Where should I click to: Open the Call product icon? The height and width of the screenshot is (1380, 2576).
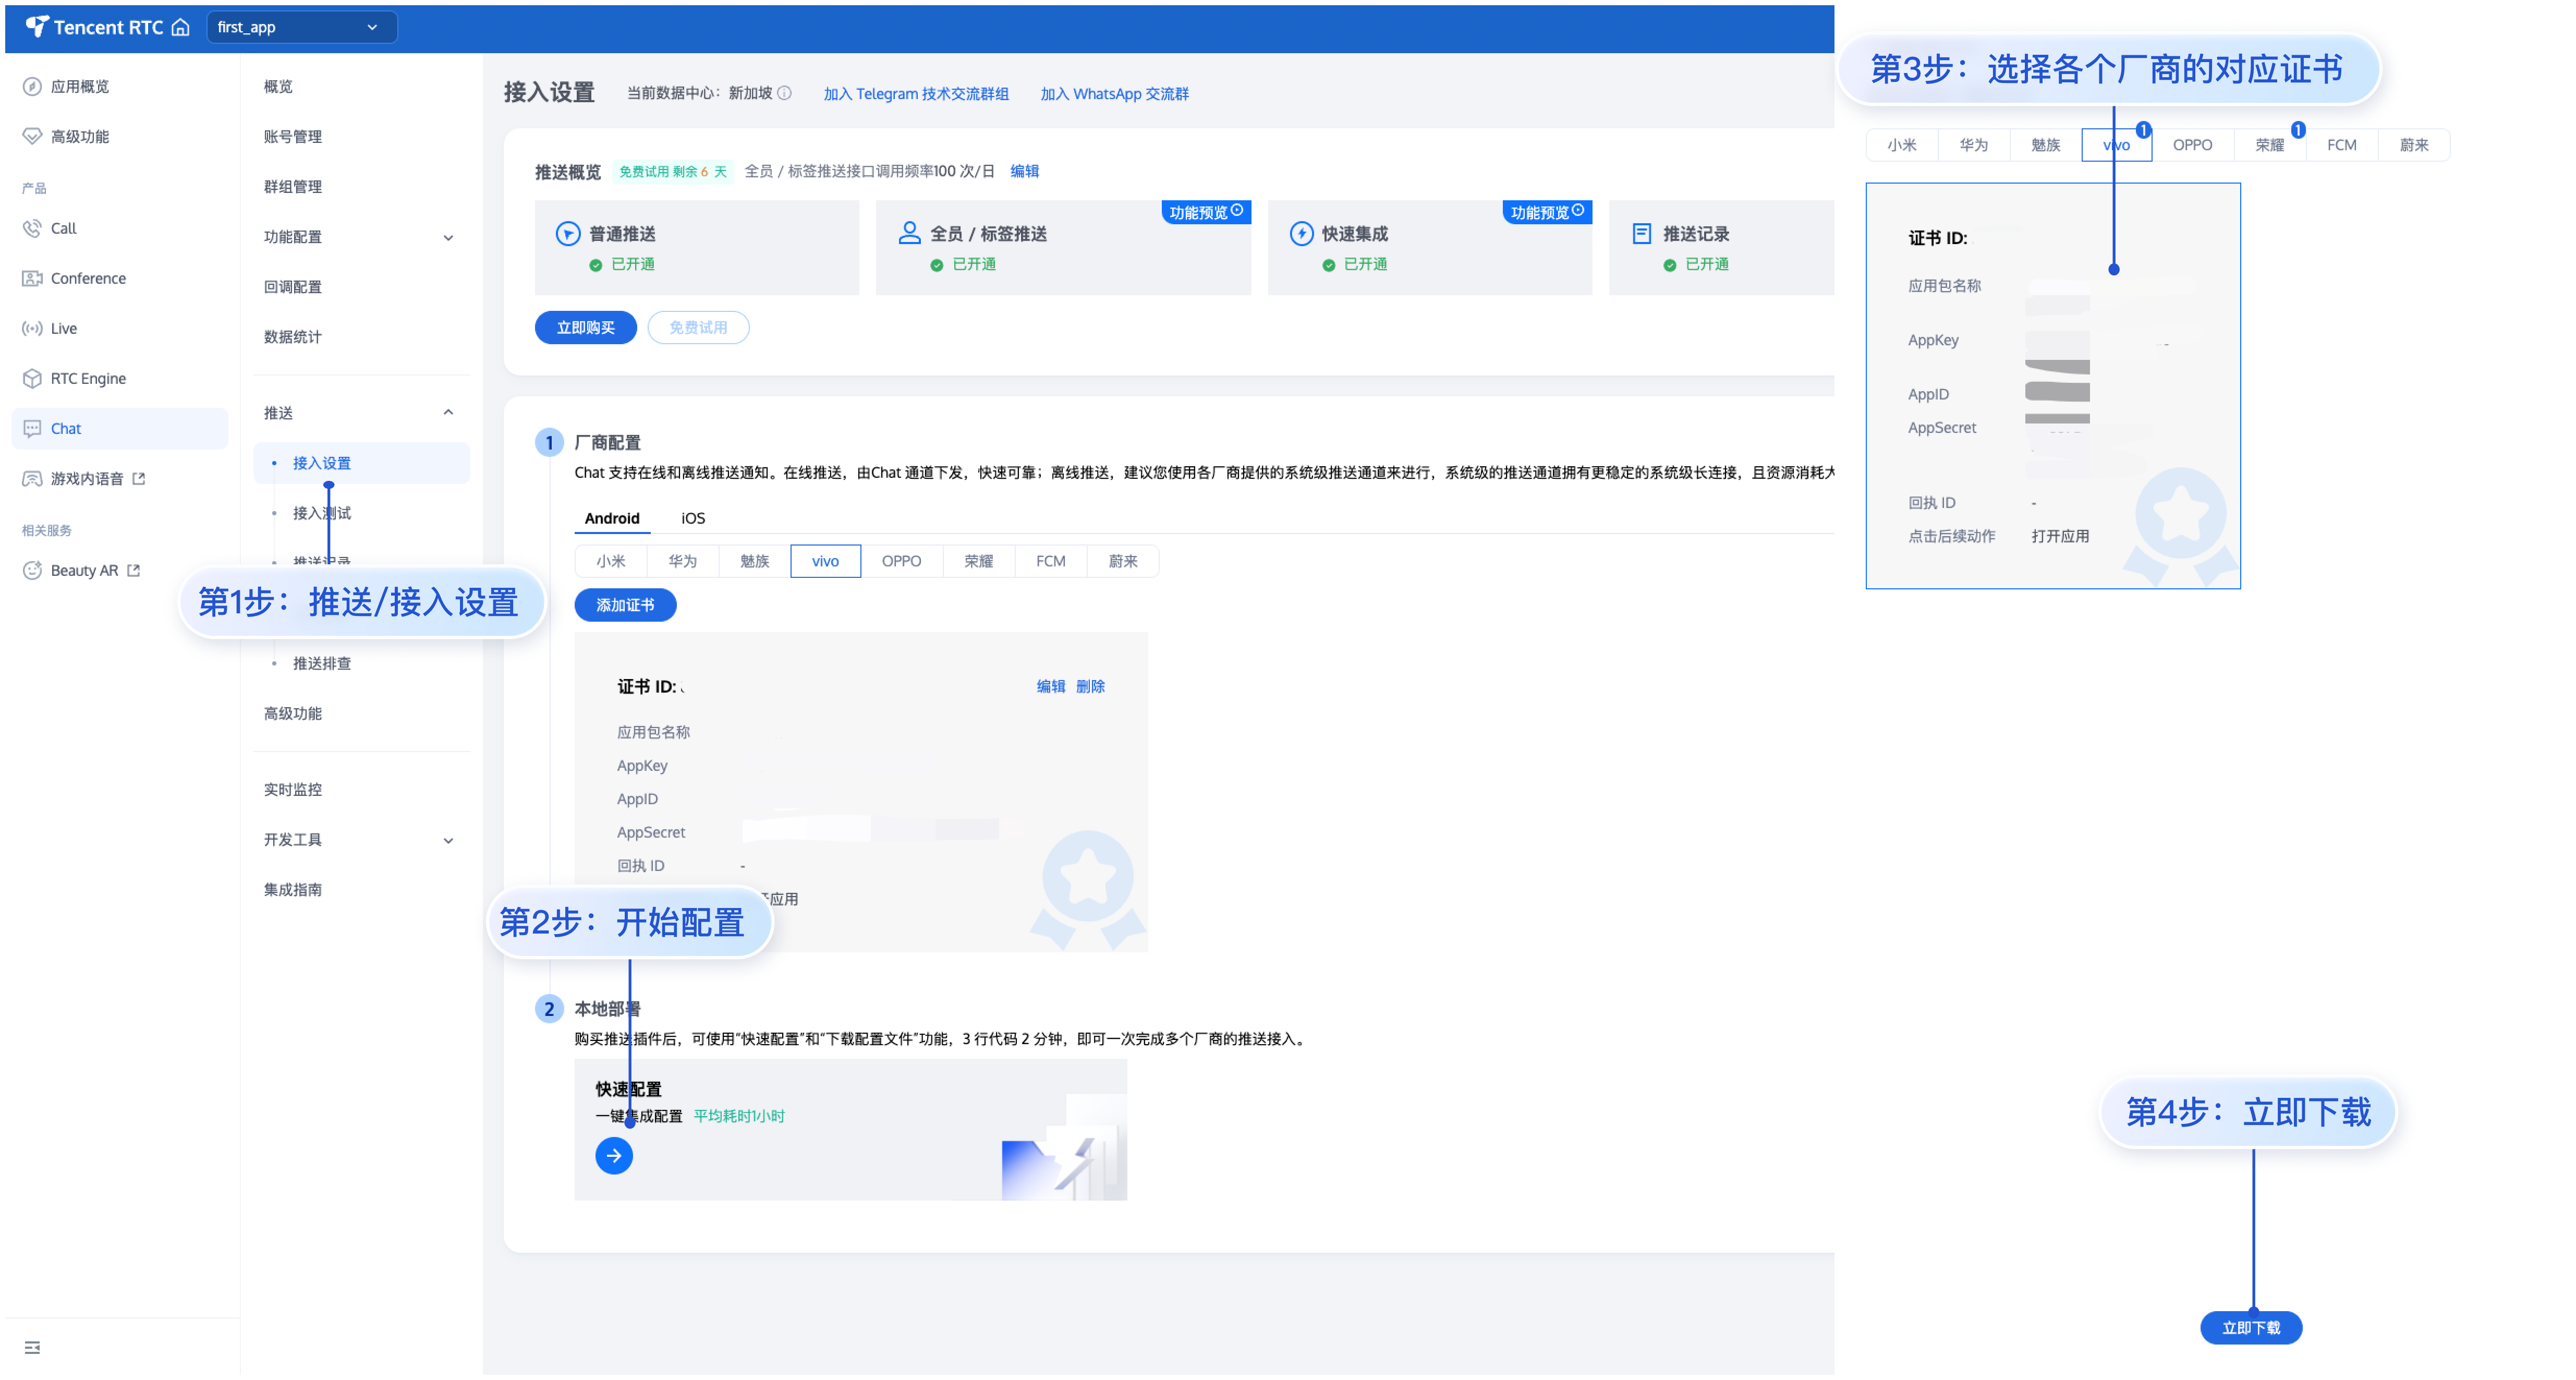[x=32, y=228]
